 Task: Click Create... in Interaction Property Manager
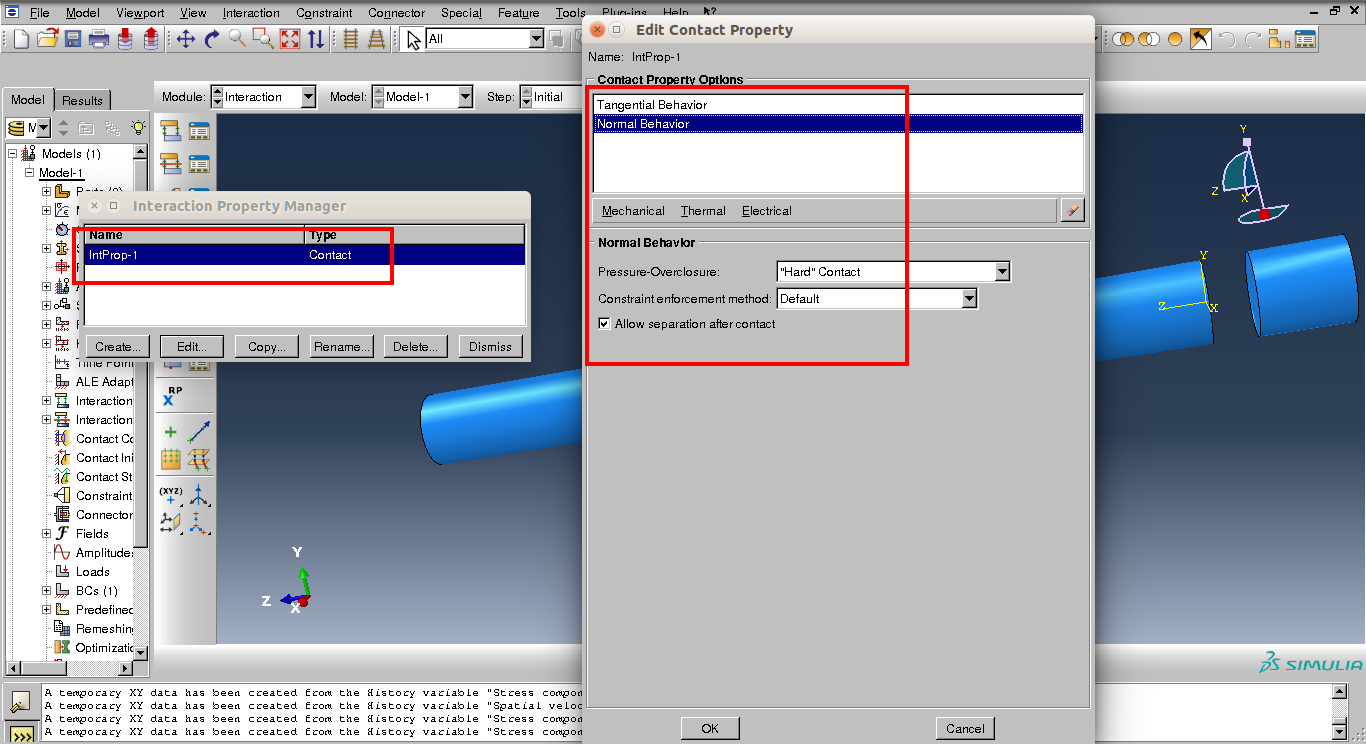(x=118, y=346)
